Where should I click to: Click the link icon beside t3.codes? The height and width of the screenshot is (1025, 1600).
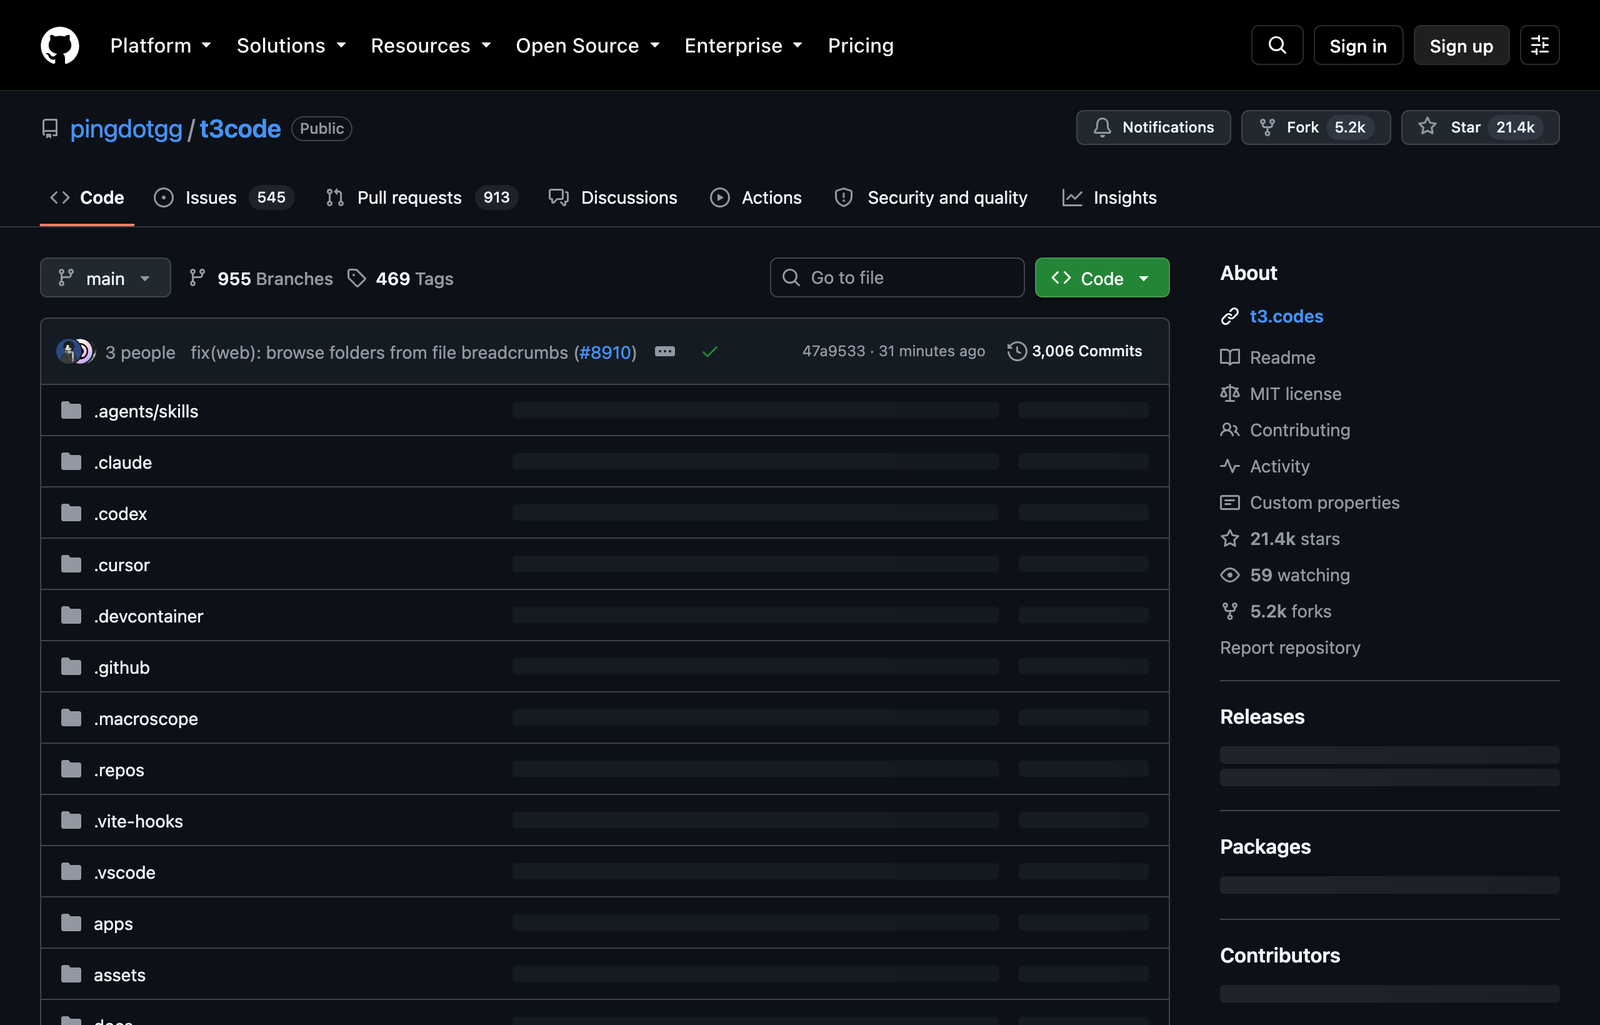coord(1230,316)
